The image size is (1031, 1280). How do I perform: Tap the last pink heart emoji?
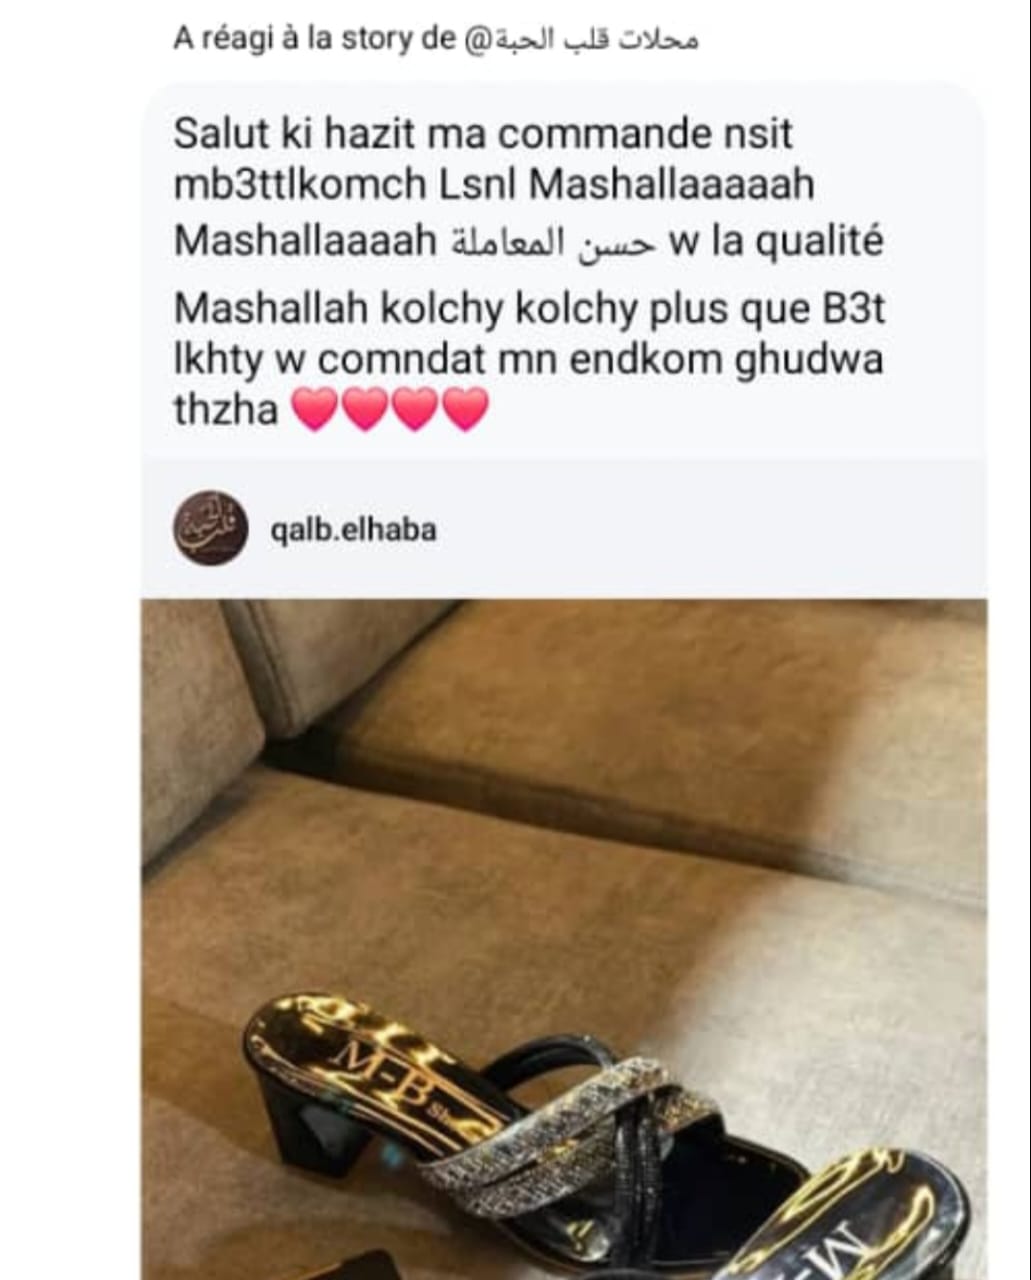coord(465,410)
